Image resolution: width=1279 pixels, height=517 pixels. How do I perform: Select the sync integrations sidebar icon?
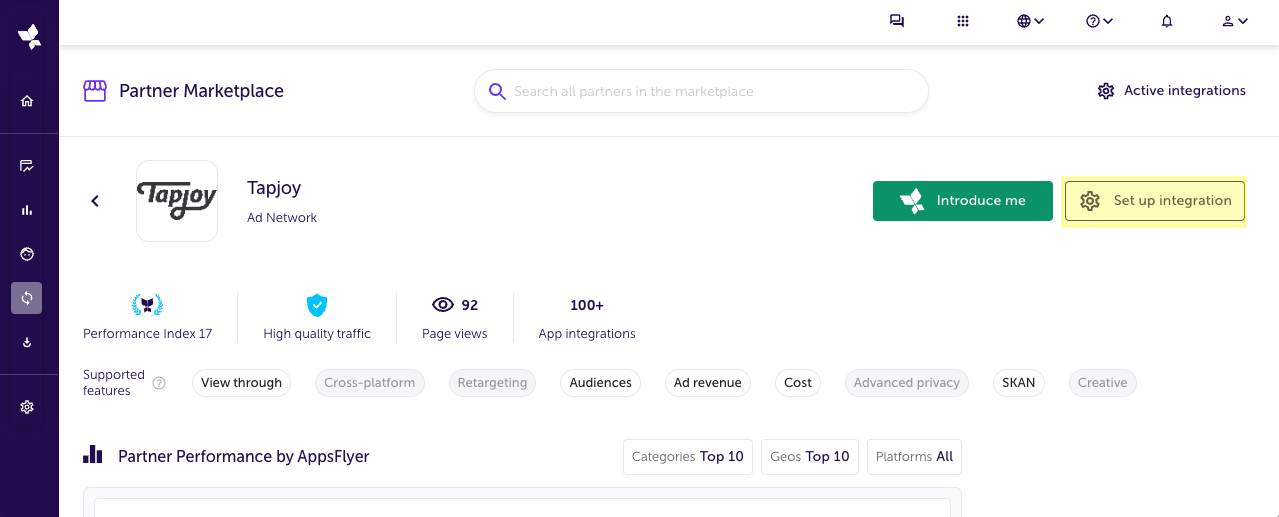click(27, 298)
